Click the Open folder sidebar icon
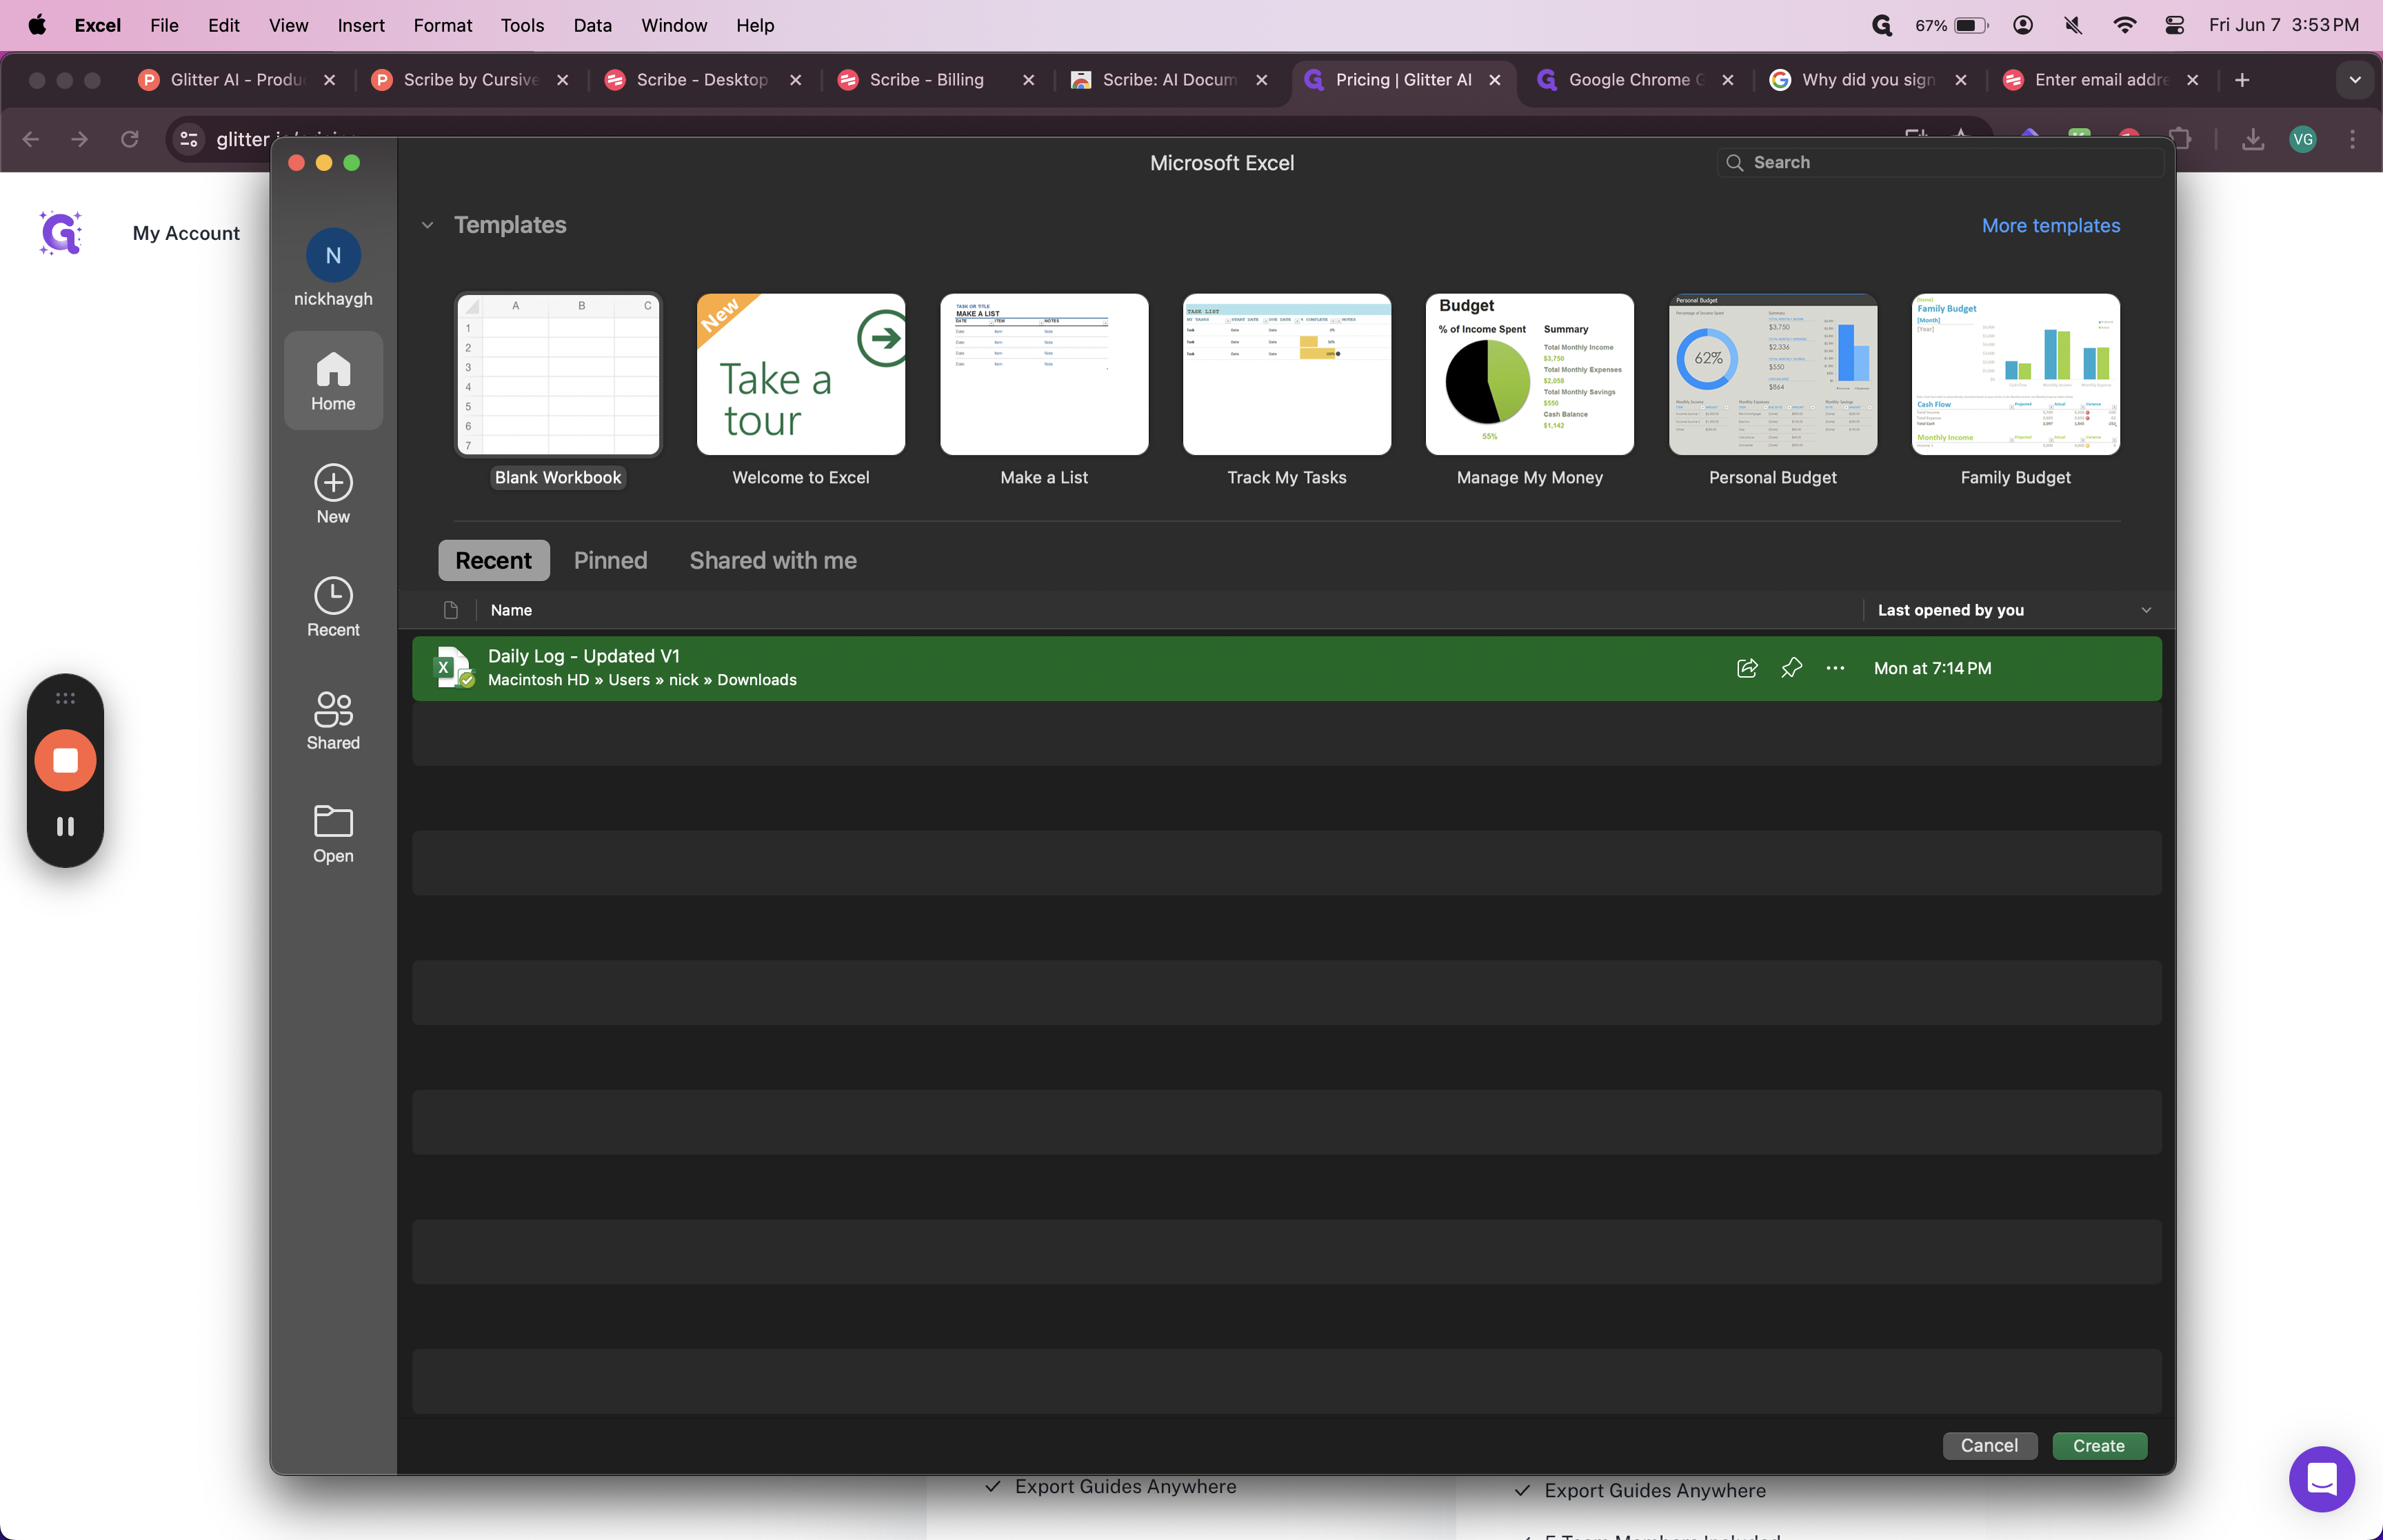This screenshot has height=1540, width=2383. tap(333, 833)
